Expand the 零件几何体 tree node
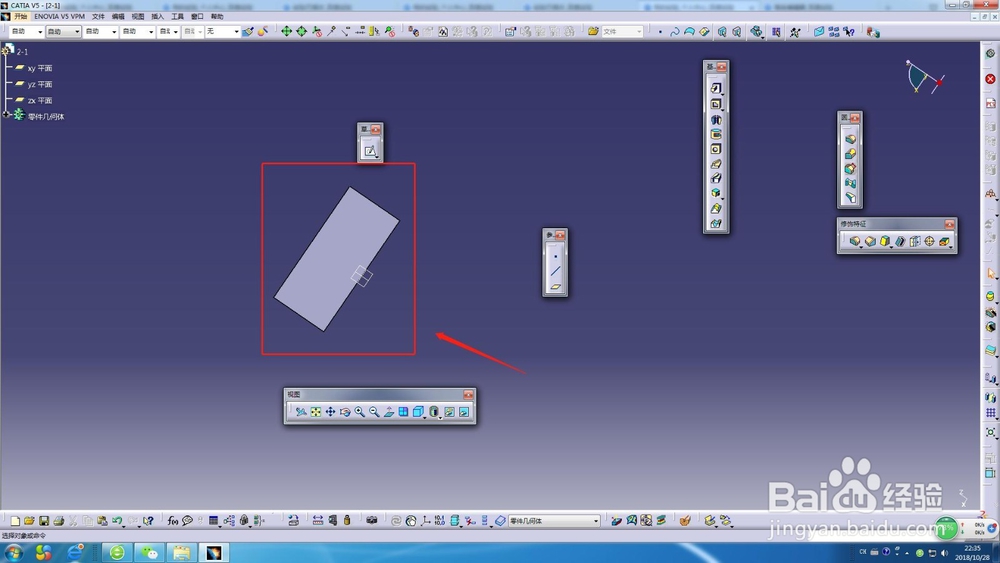Image resolution: width=1000 pixels, height=563 pixels. [6, 115]
